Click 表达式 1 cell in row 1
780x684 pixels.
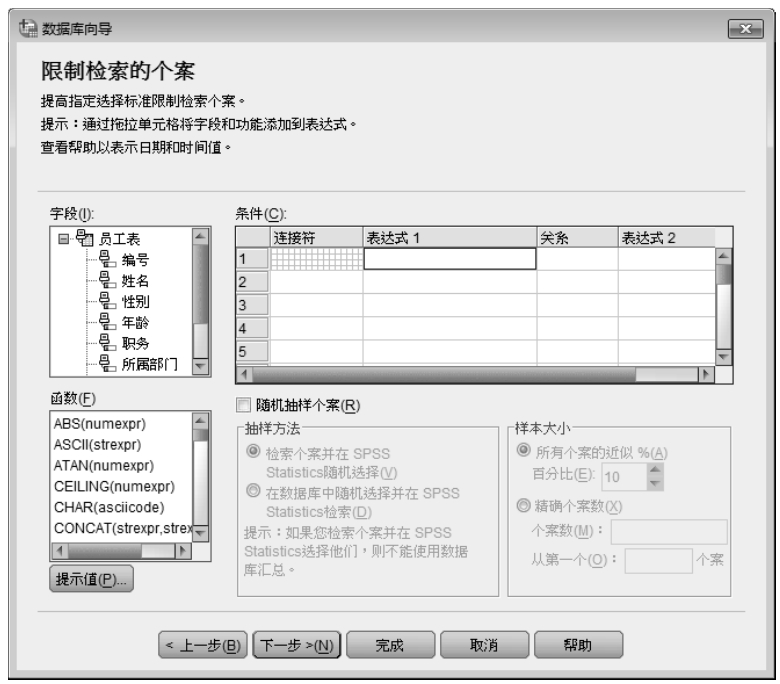[x=450, y=259]
